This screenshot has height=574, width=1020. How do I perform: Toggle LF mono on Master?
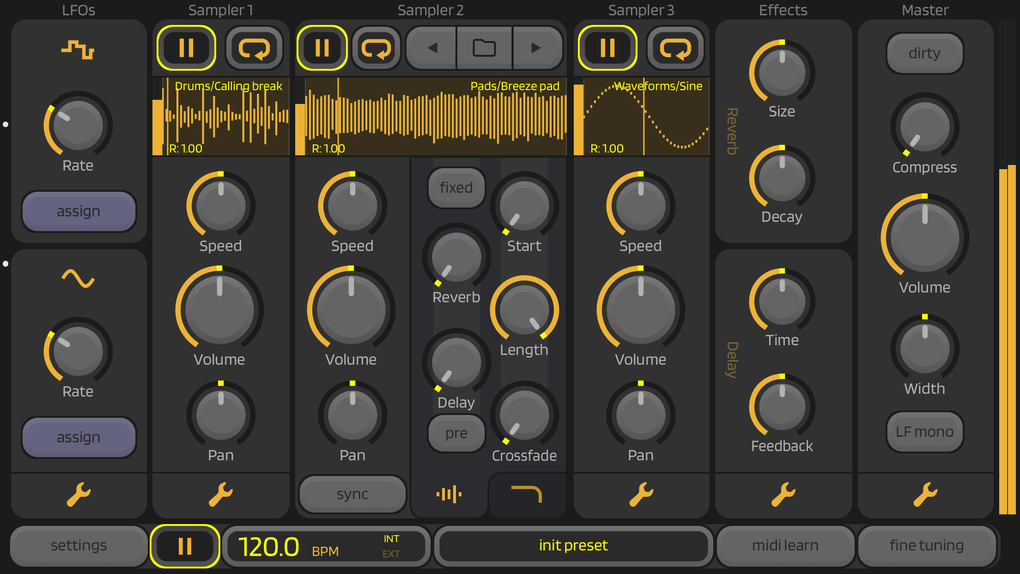click(924, 431)
